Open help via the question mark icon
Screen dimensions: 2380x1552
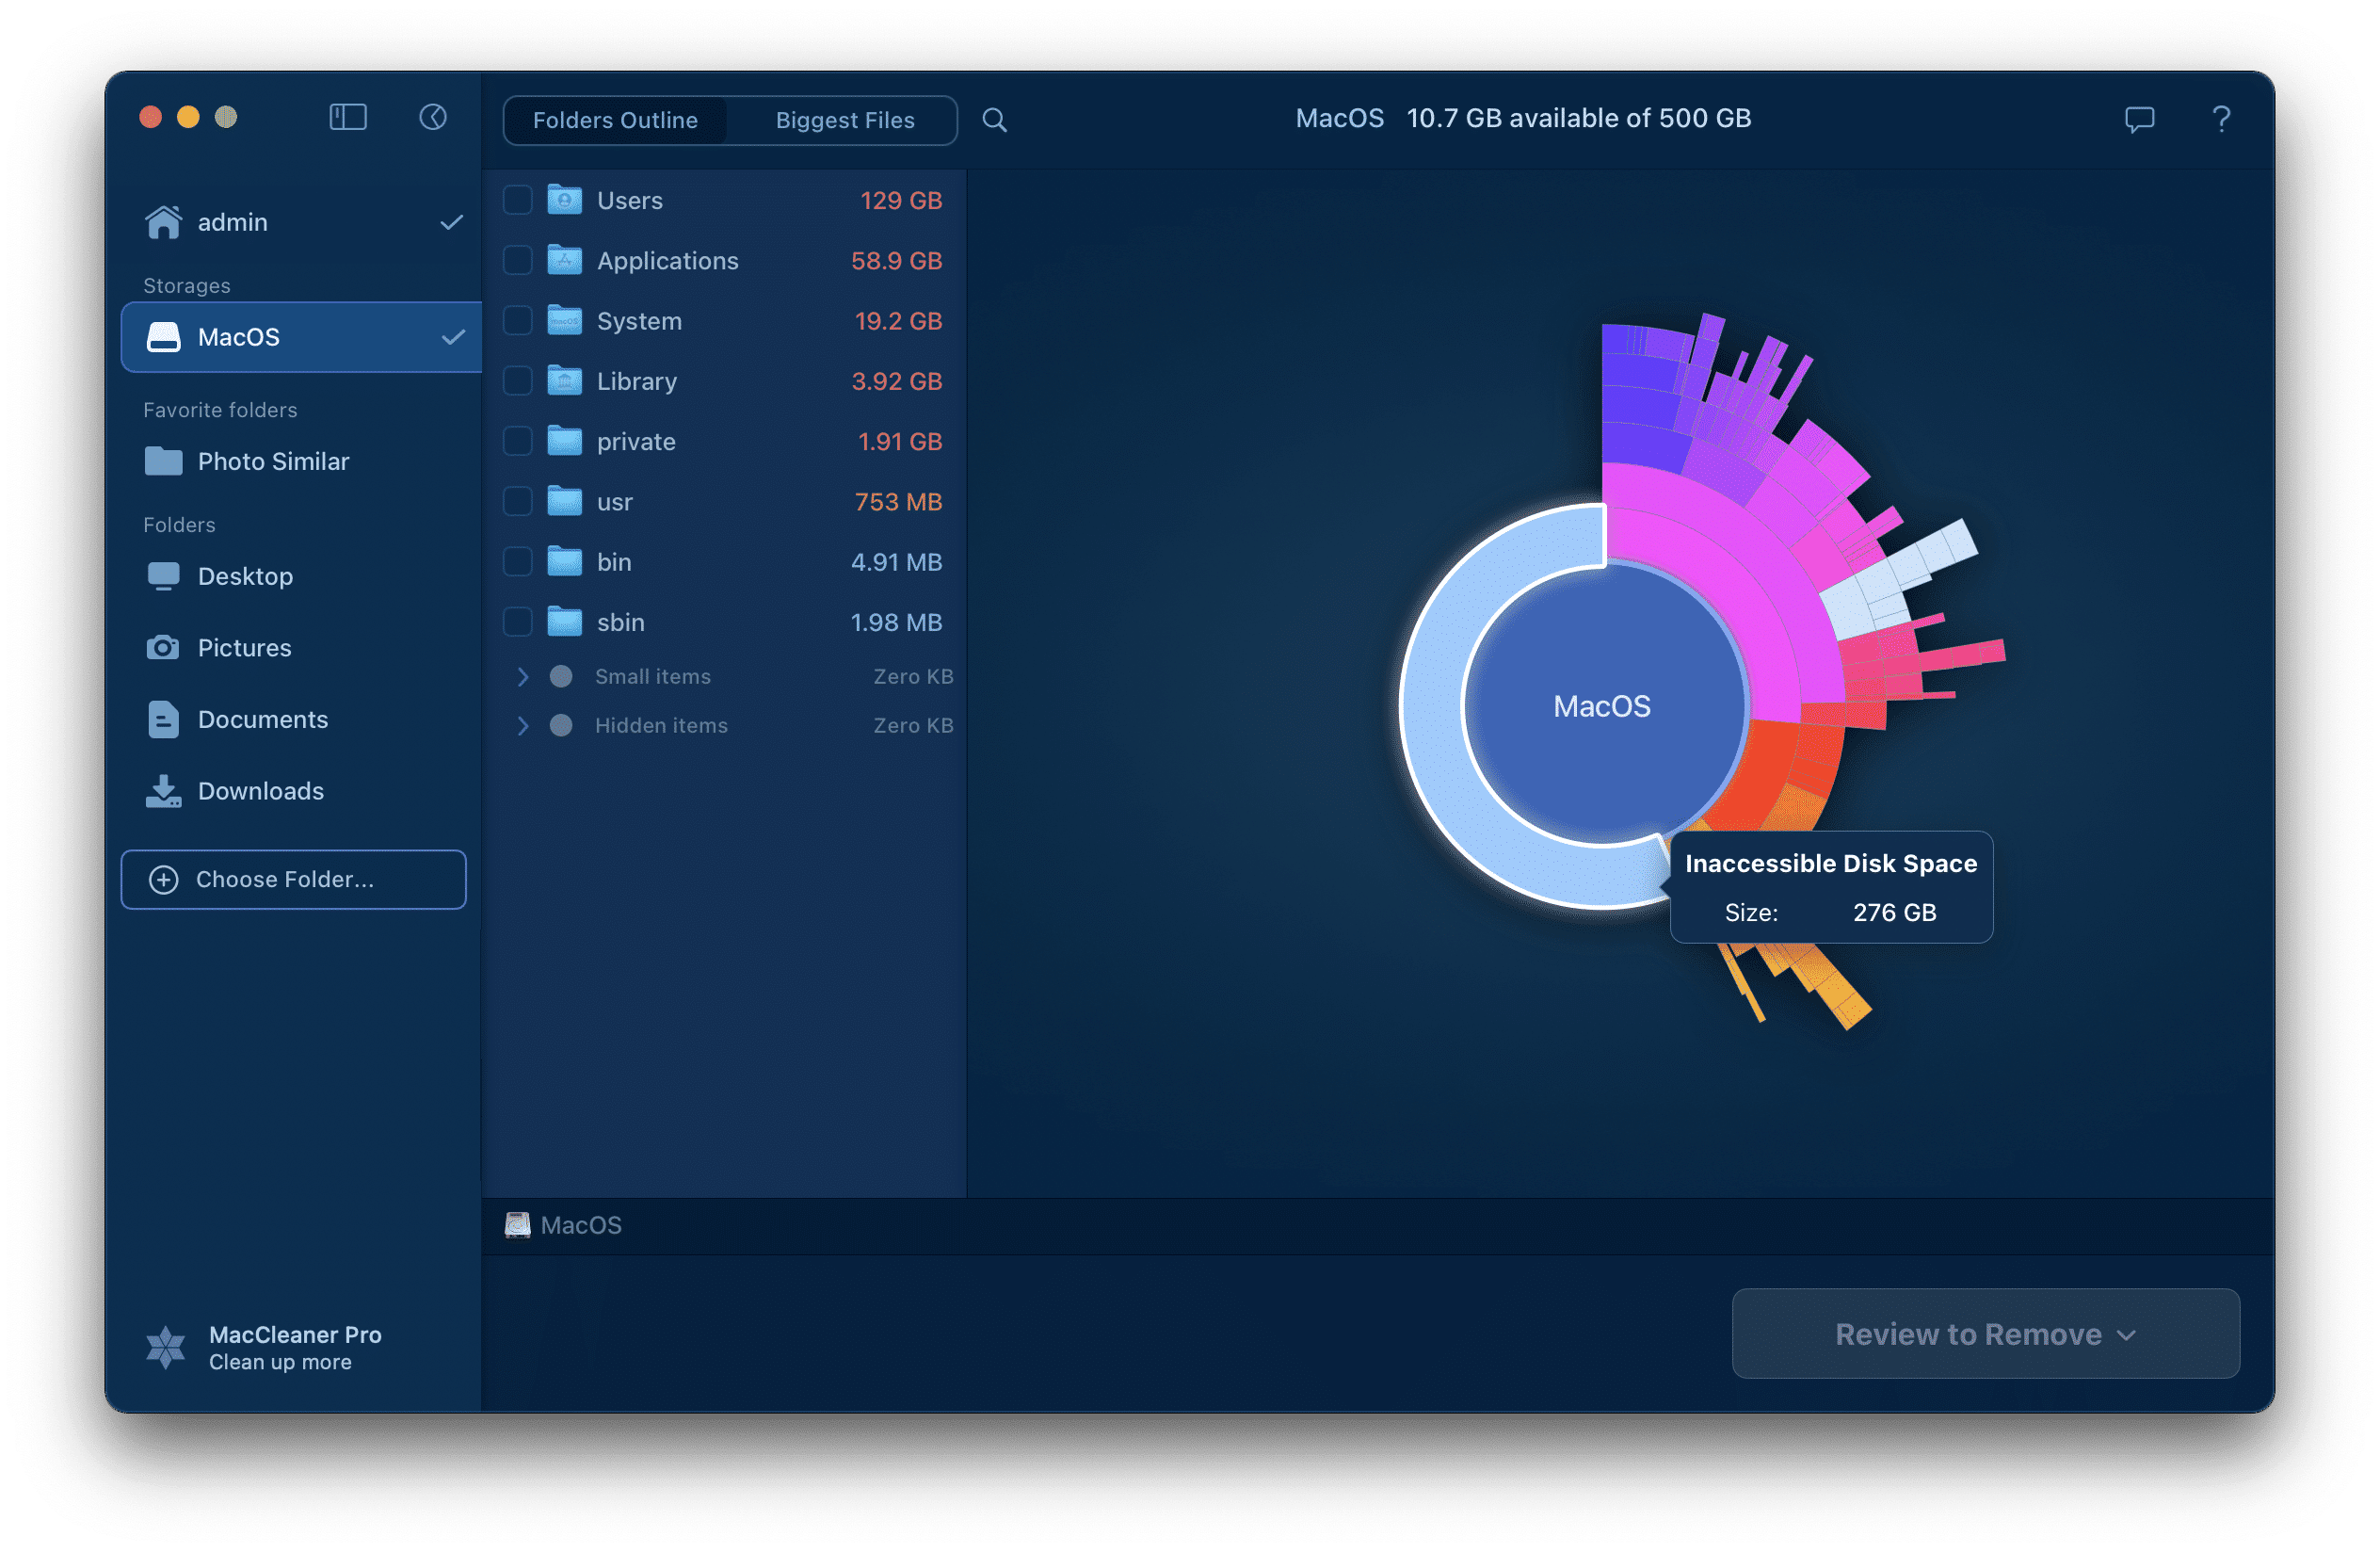point(2221,120)
